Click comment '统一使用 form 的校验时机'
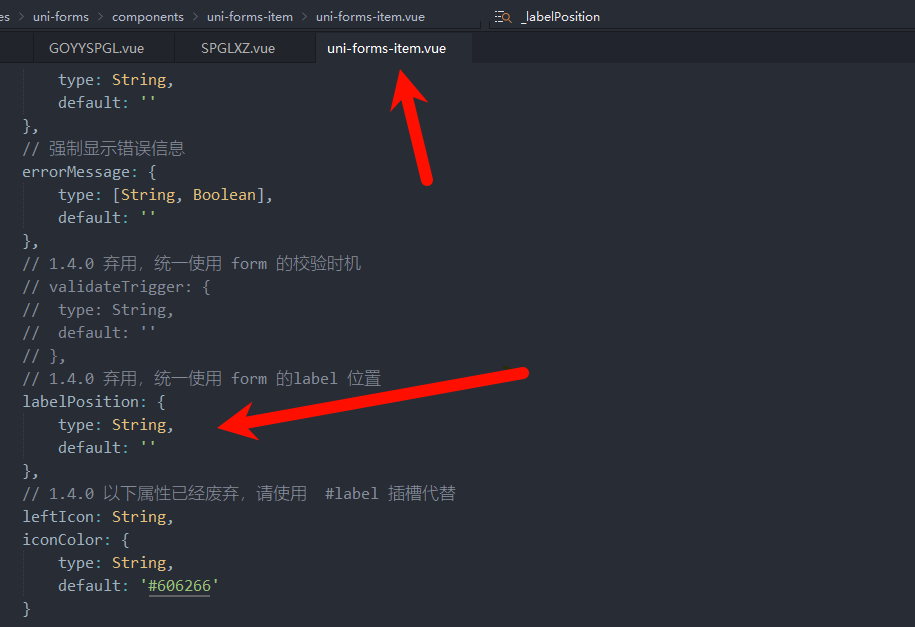The height and width of the screenshot is (627, 915). [191, 264]
